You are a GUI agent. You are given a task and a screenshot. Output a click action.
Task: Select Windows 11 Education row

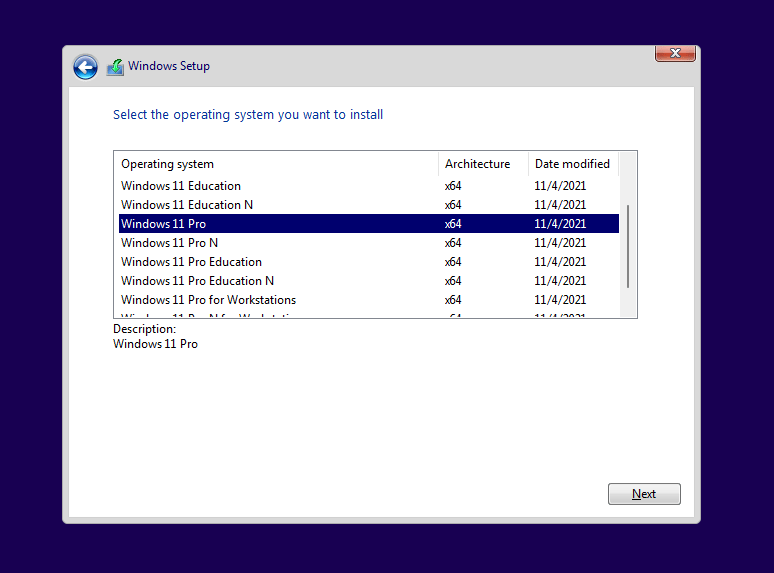tap(369, 186)
